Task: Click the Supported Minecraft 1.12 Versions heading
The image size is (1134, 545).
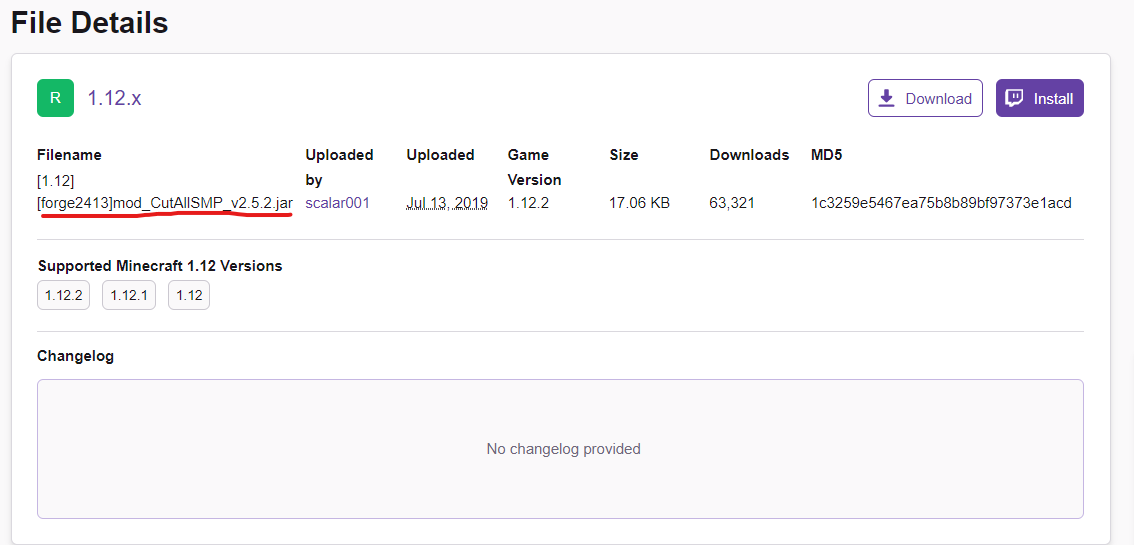Action: 160,266
